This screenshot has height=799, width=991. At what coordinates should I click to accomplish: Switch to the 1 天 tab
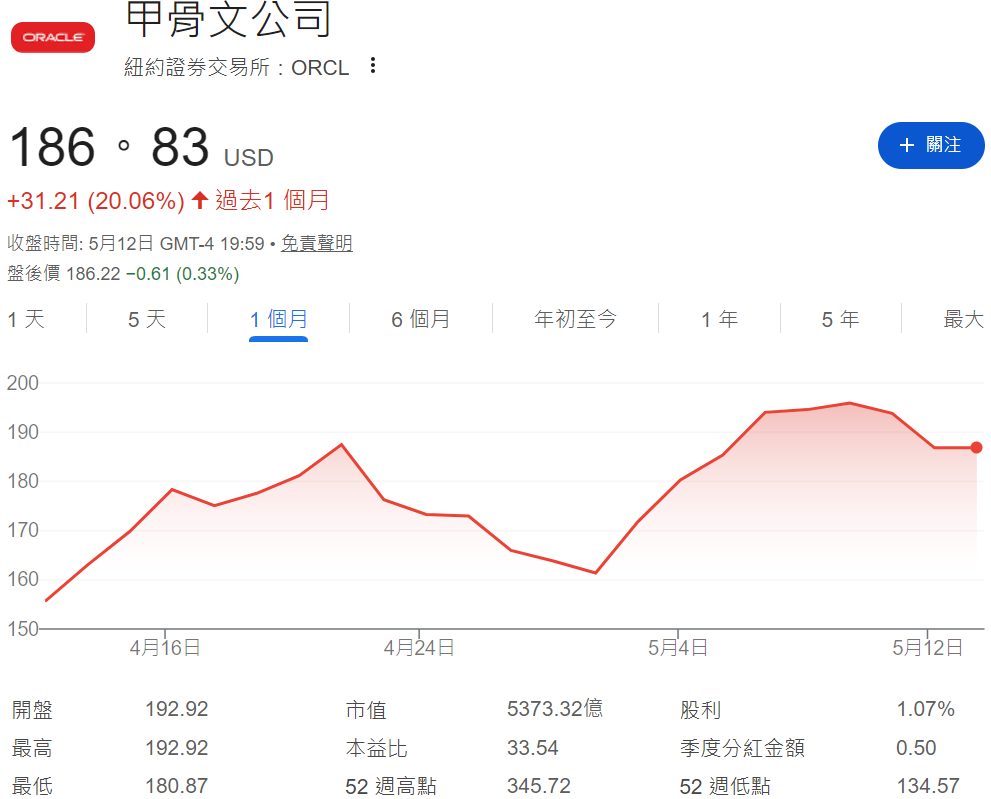pos(26,319)
